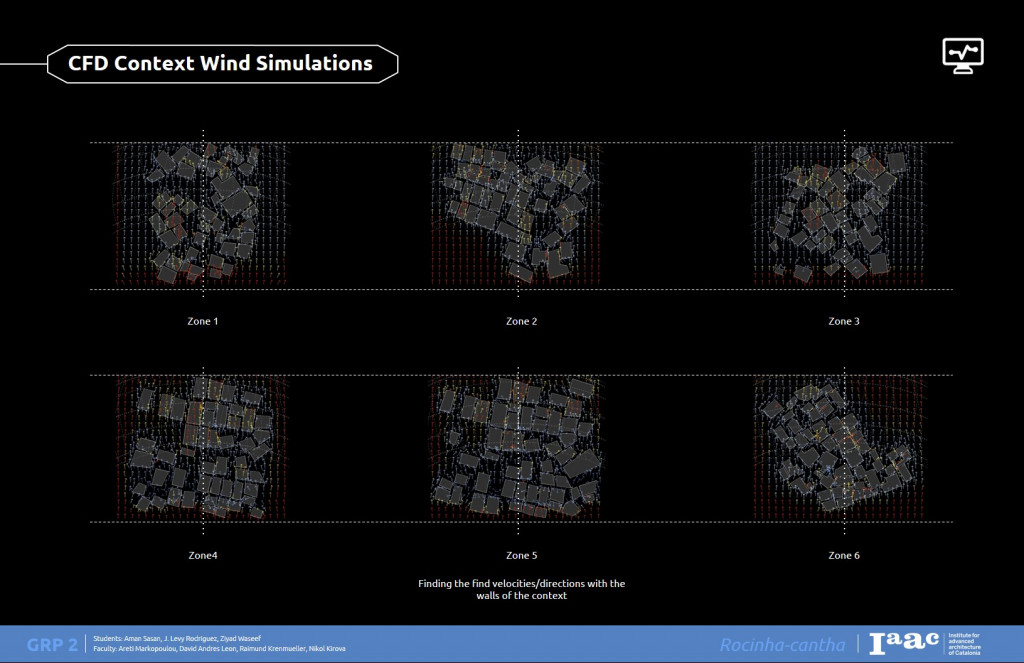Click the Zone 1 caption label

202,322
